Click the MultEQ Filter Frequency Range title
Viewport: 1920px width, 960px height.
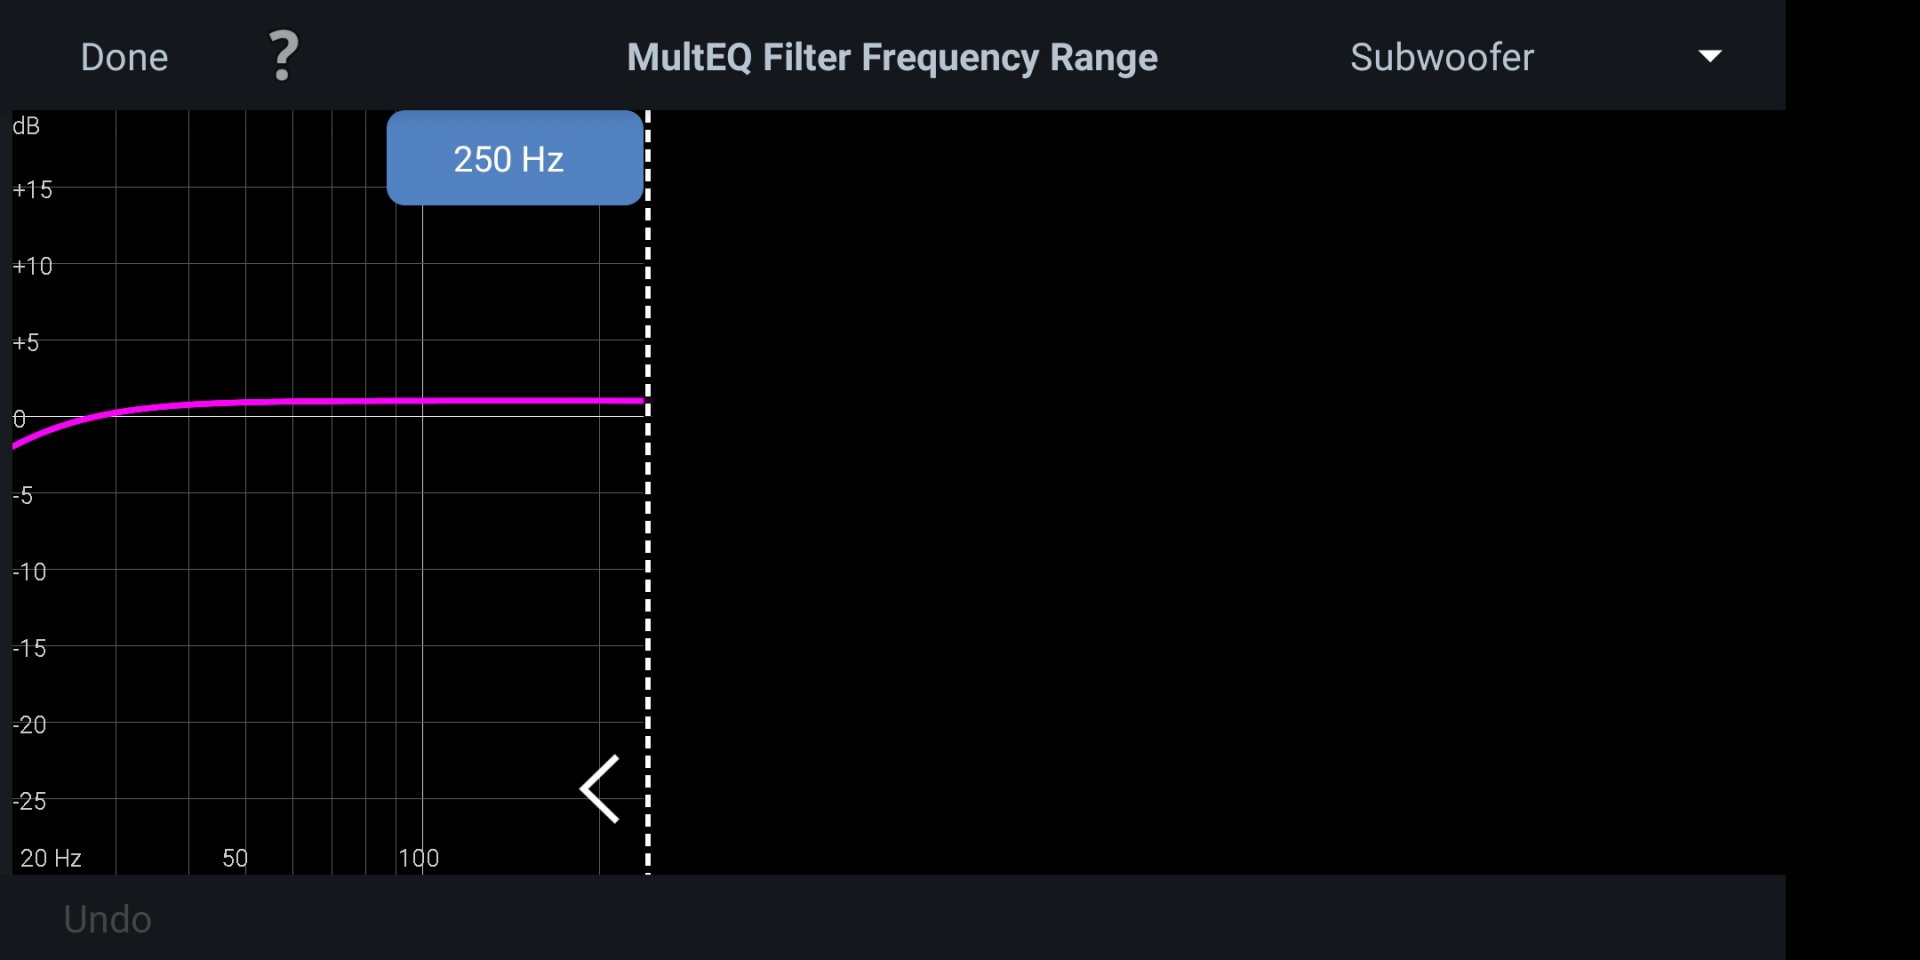[x=892, y=57]
